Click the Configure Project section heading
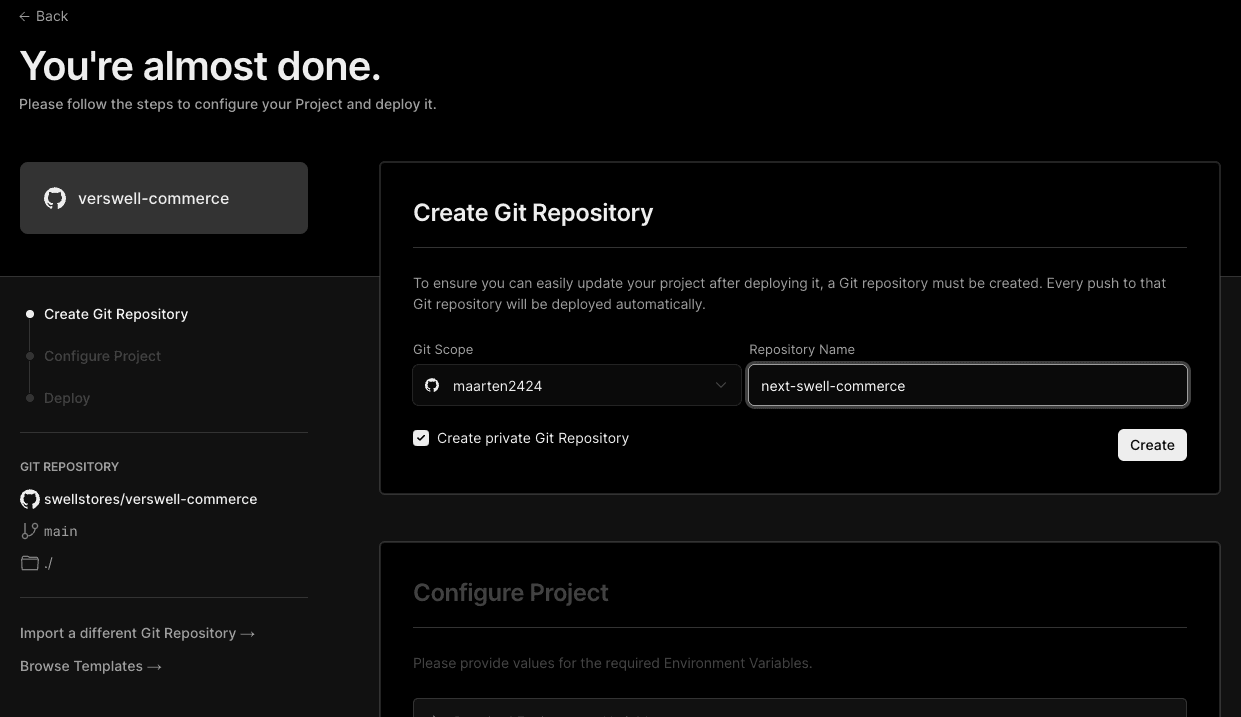Image resolution: width=1241 pixels, height=717 pixels. (x=510, y=592)
